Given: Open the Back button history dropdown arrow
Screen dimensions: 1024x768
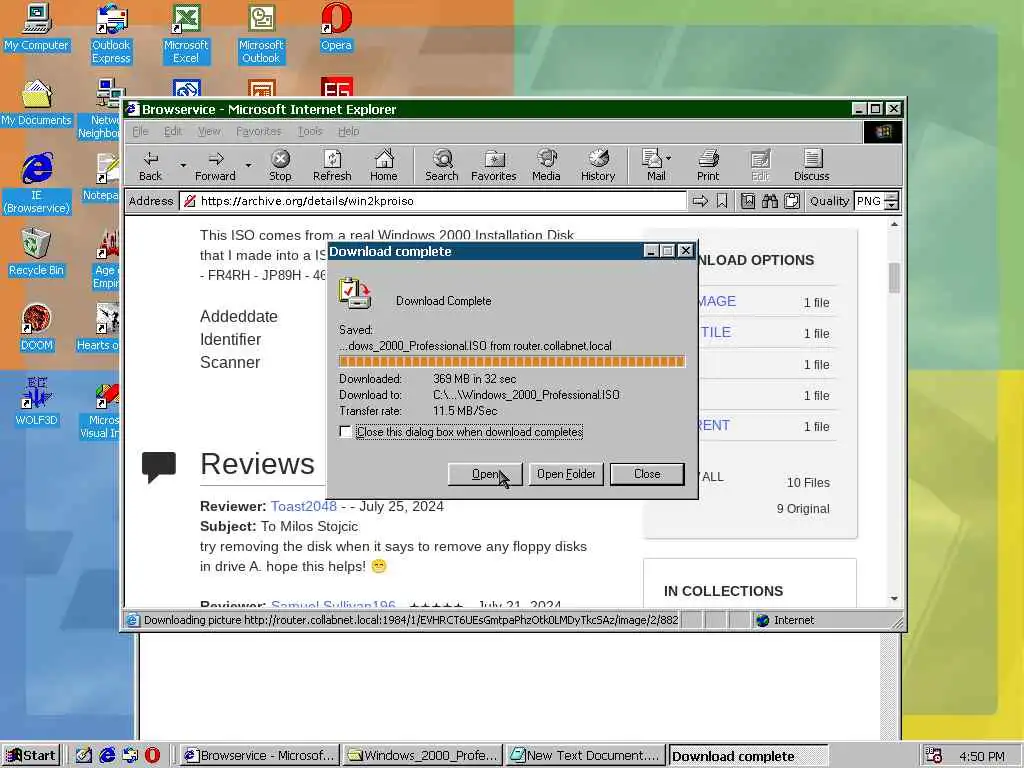Looking at the screenshot, I should [x=183, y=165].
